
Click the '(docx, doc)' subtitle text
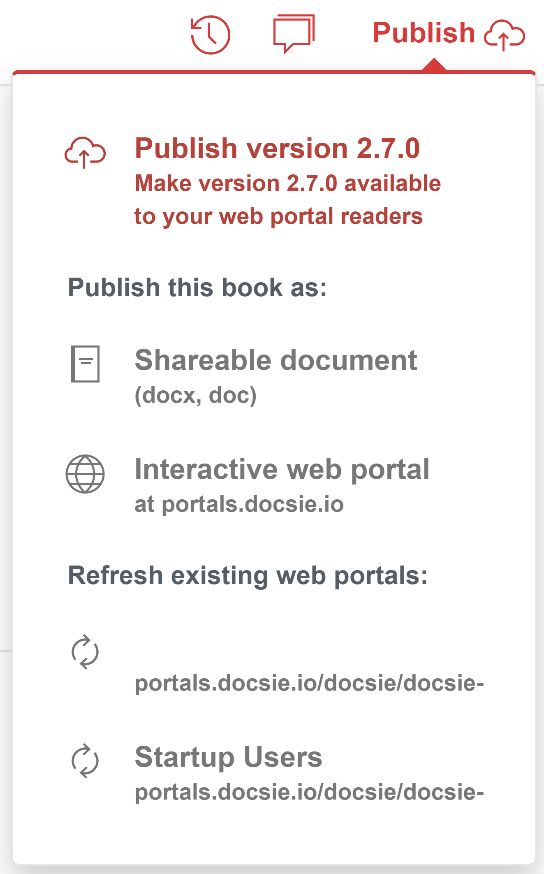[x=196, y=395]
